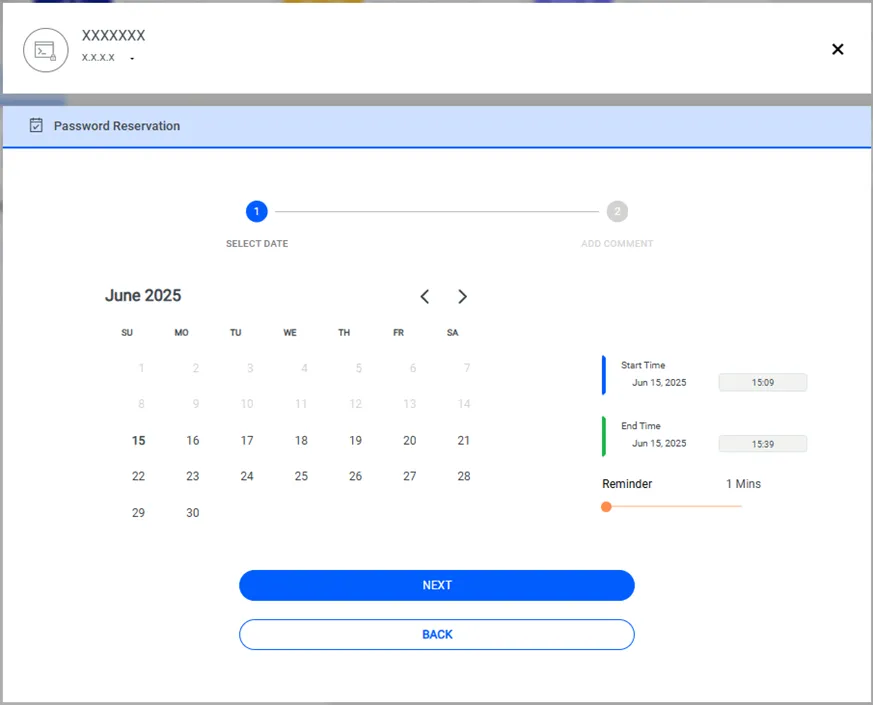The width and height of the screenshot is (873, 705).
Task: Choose June 24 on the calendar
Action: pyautogui.click(x=247, y=476)
